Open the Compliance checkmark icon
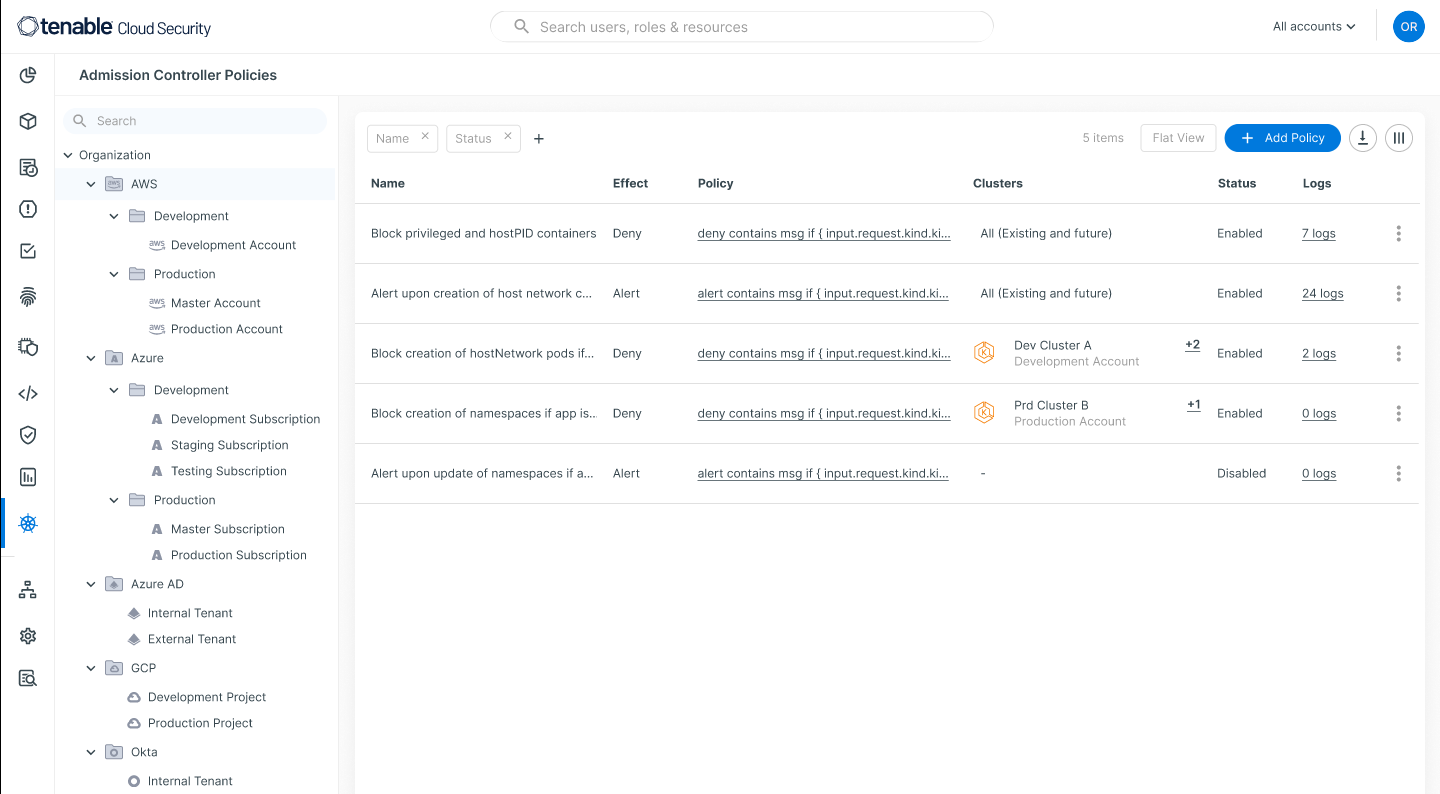Screen dimensions: 1440x794 [x=28, y=251]
